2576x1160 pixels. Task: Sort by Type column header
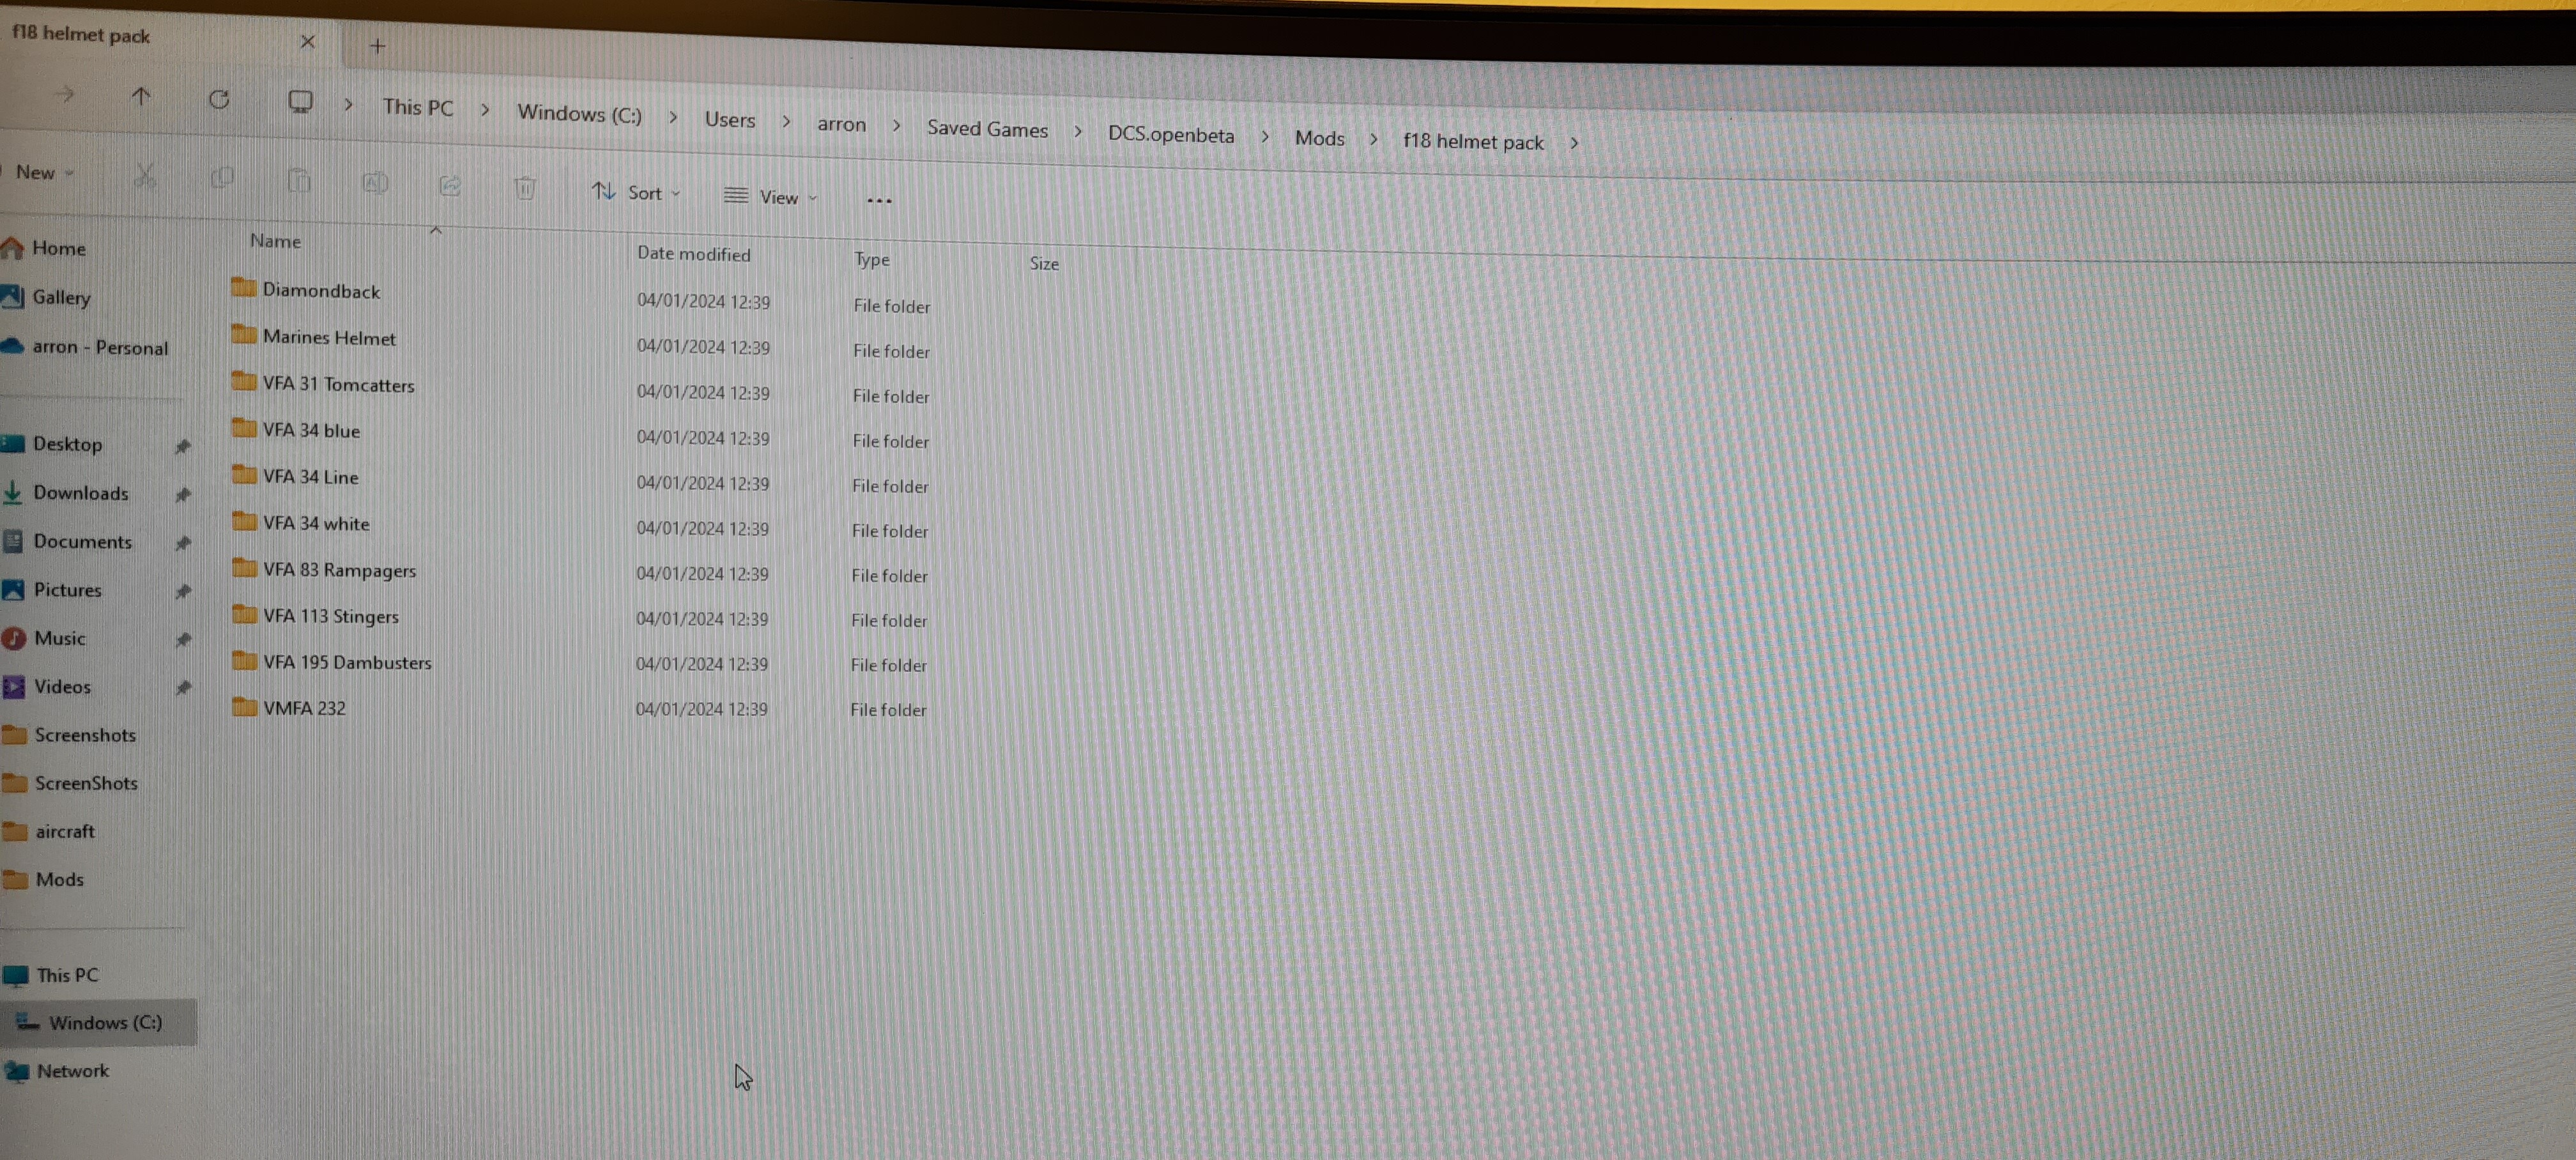[872, 260]
